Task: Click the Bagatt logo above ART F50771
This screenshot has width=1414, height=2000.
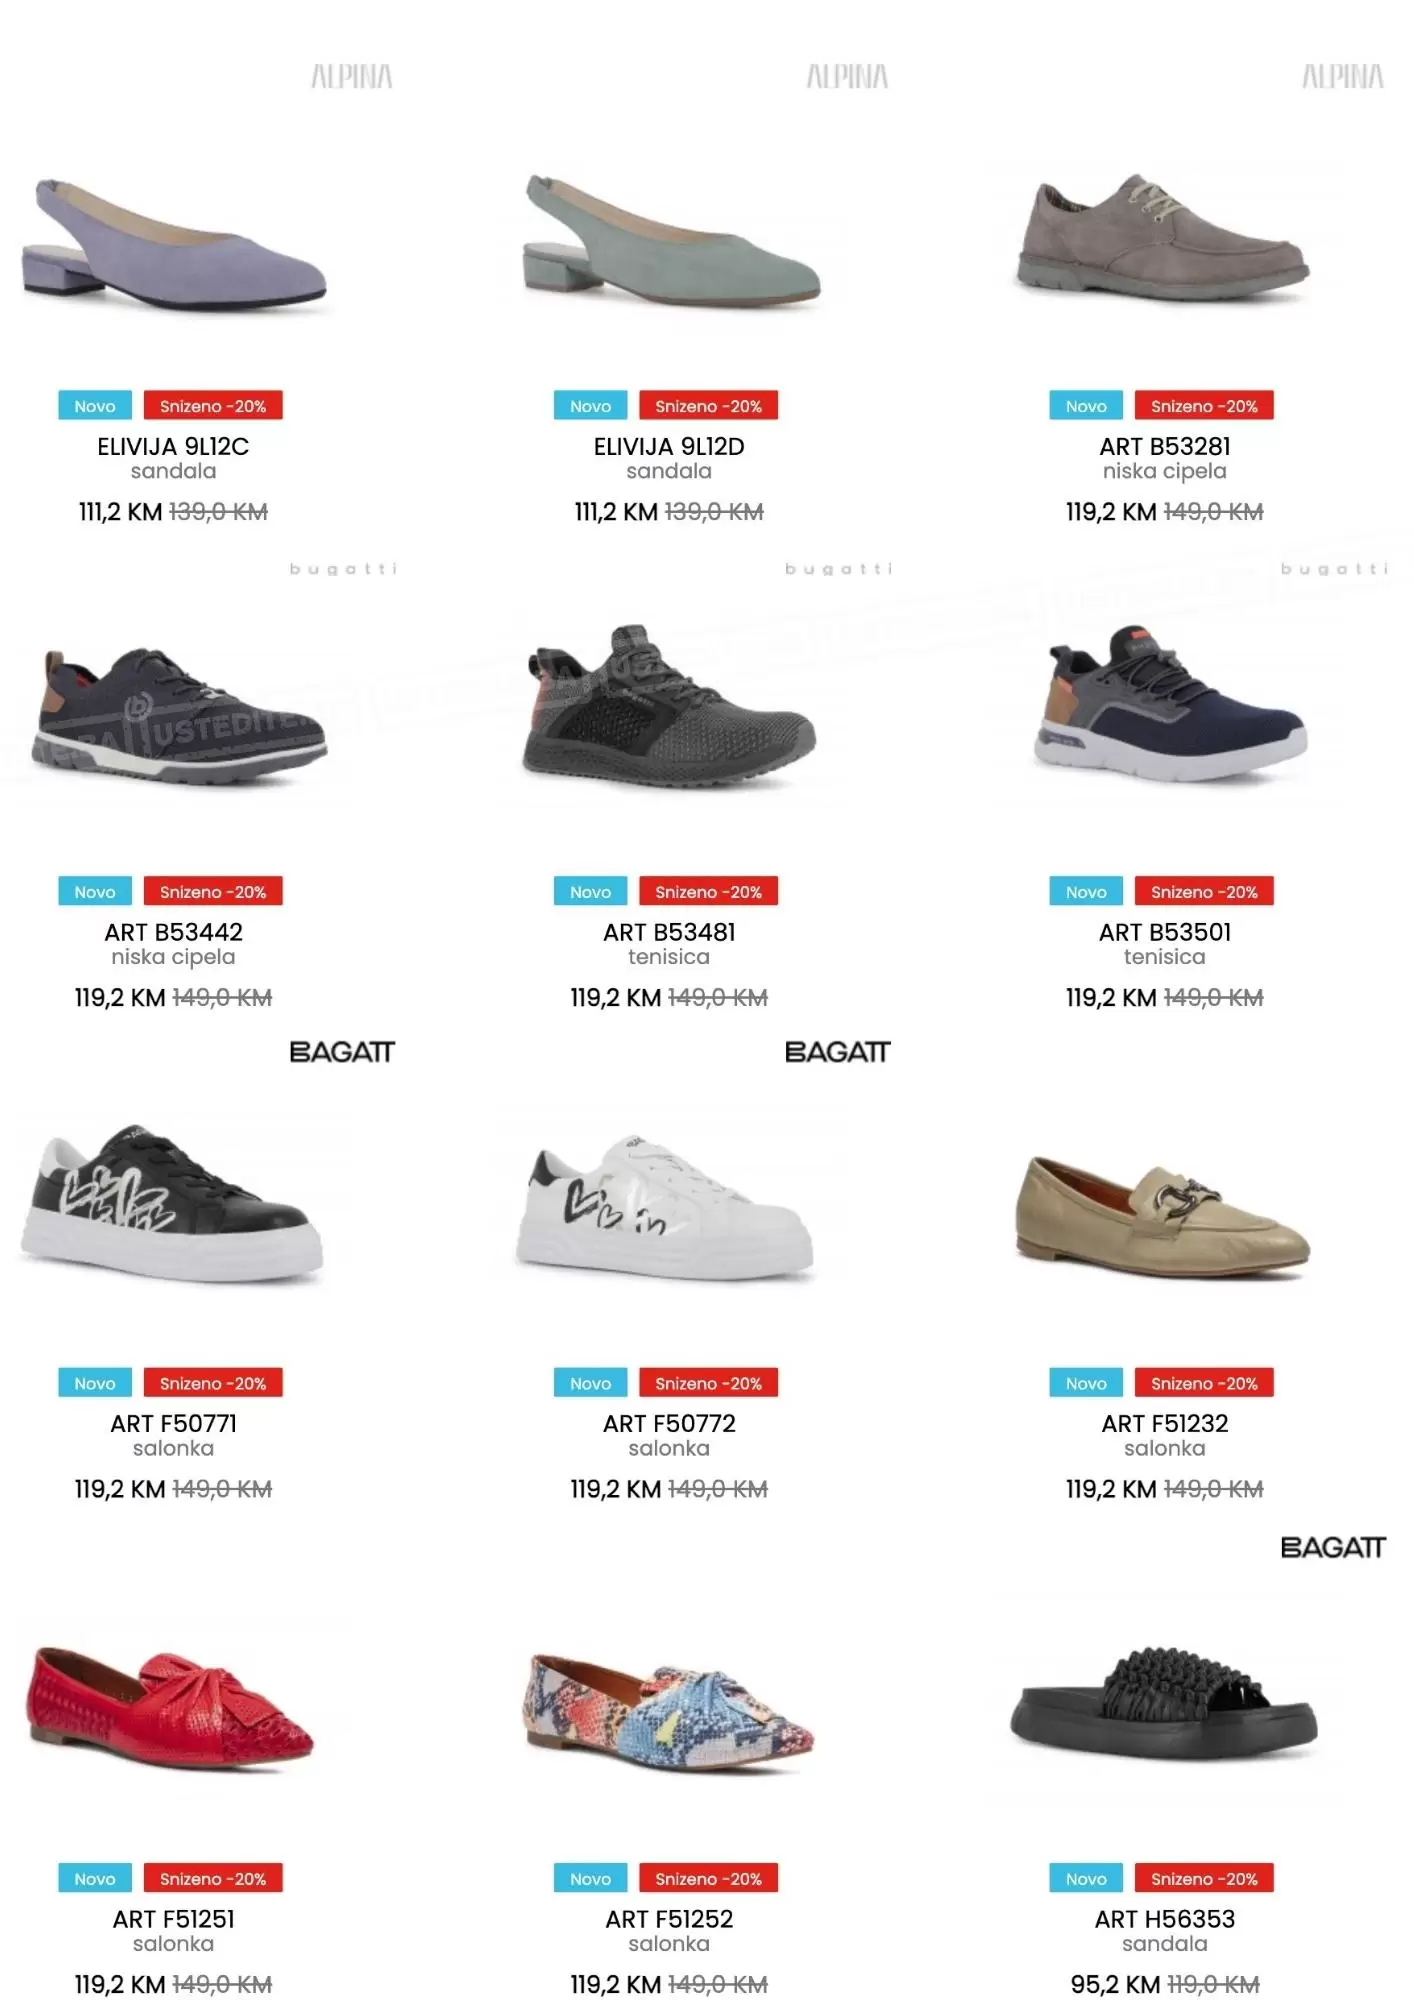Action: click(x=342, y=1052)
